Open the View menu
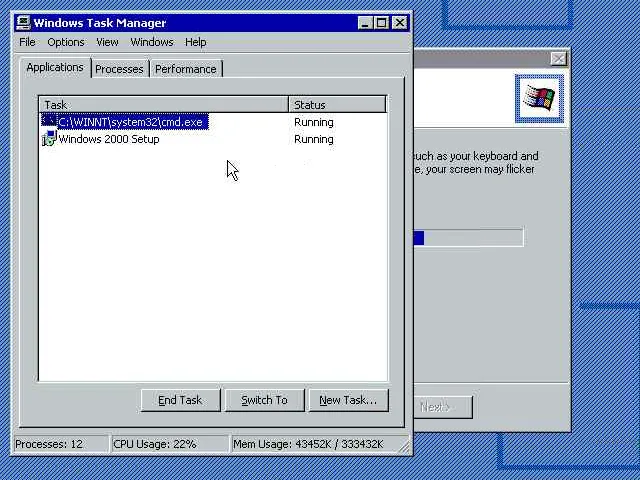 point(107,42)
